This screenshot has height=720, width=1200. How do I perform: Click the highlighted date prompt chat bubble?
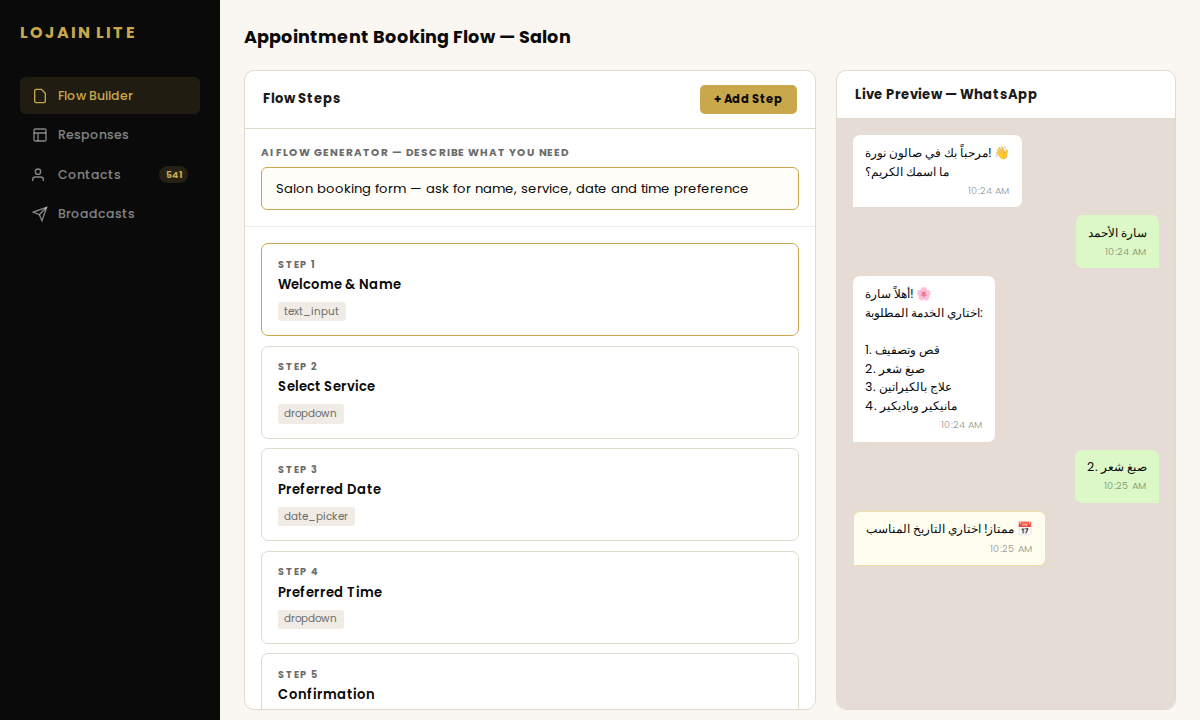948,538
